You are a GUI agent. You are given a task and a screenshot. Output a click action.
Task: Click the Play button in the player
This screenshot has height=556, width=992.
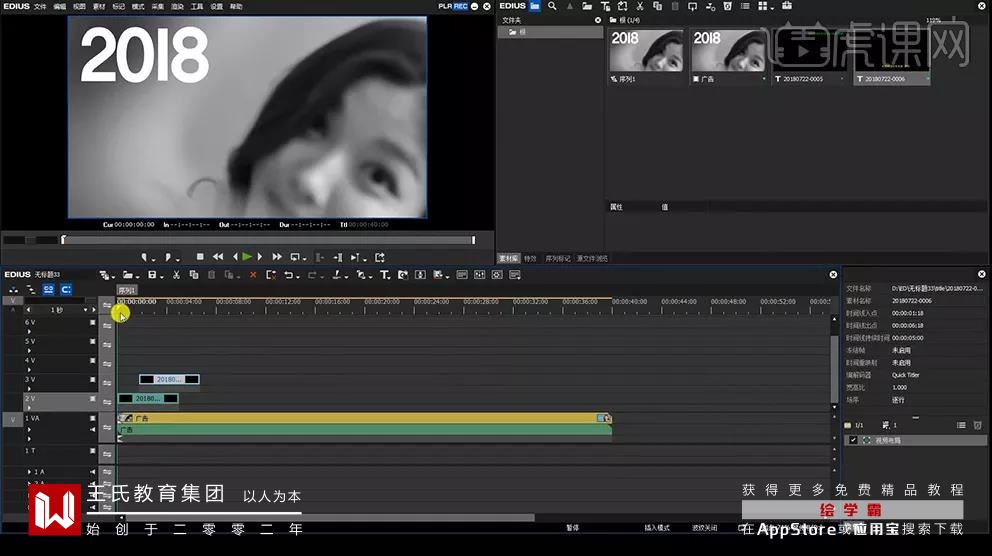point(247,257)
